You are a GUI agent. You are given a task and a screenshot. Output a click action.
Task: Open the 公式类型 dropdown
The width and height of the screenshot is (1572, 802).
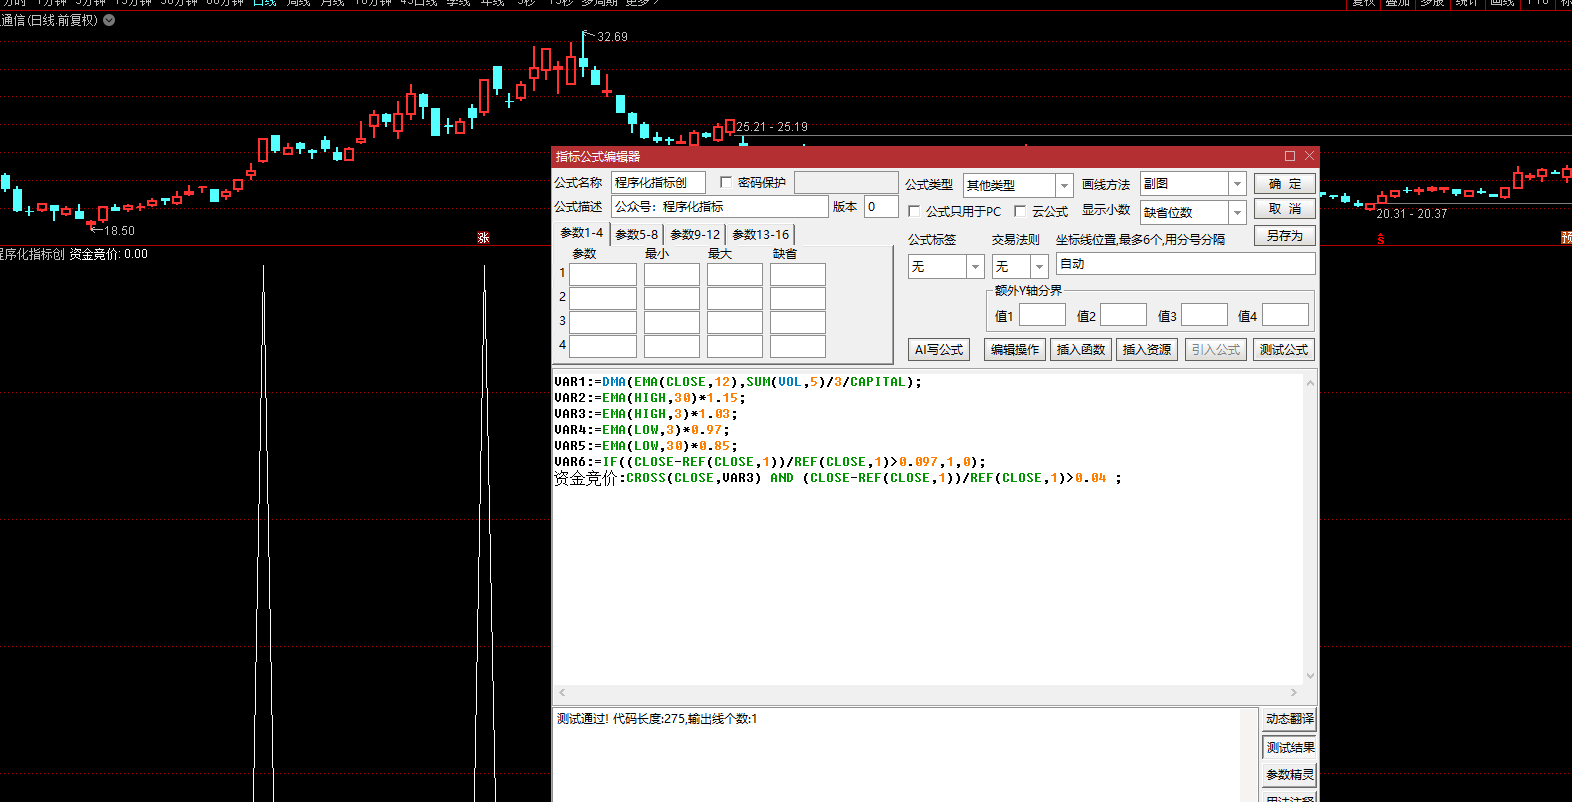coord(1064,185)
